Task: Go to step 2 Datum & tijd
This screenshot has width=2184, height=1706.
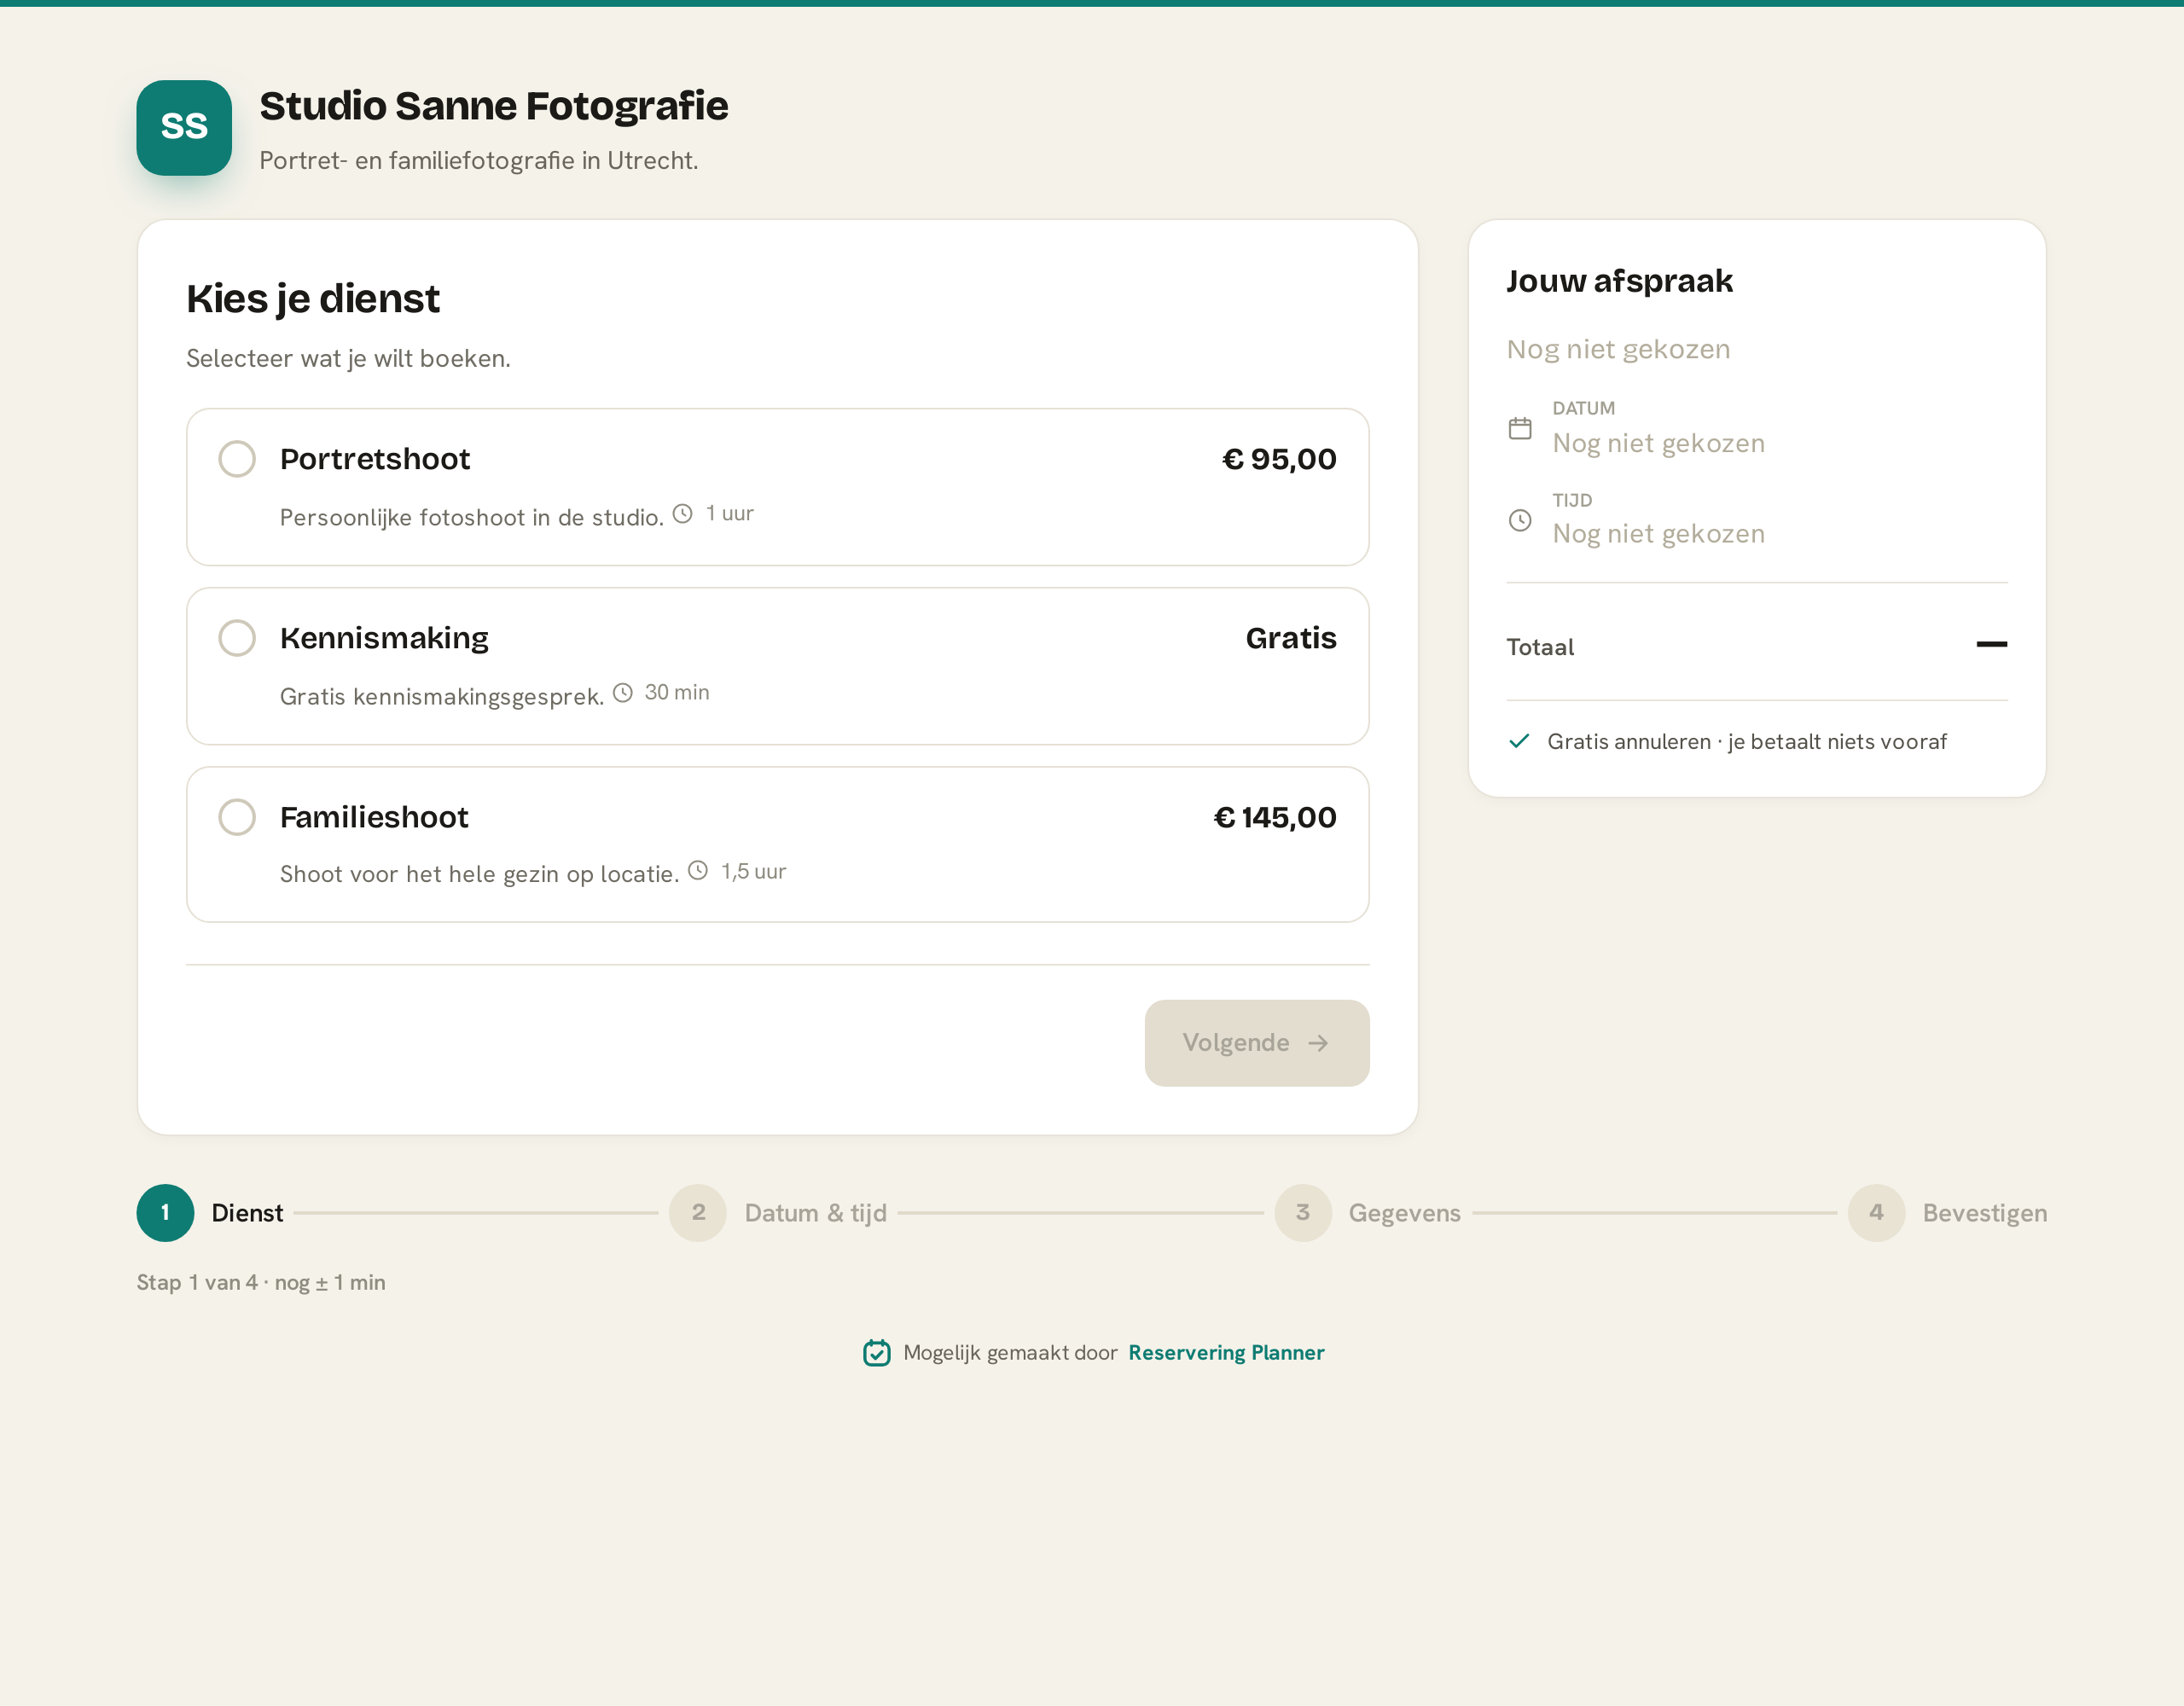Action: [x=778, y=1213]
